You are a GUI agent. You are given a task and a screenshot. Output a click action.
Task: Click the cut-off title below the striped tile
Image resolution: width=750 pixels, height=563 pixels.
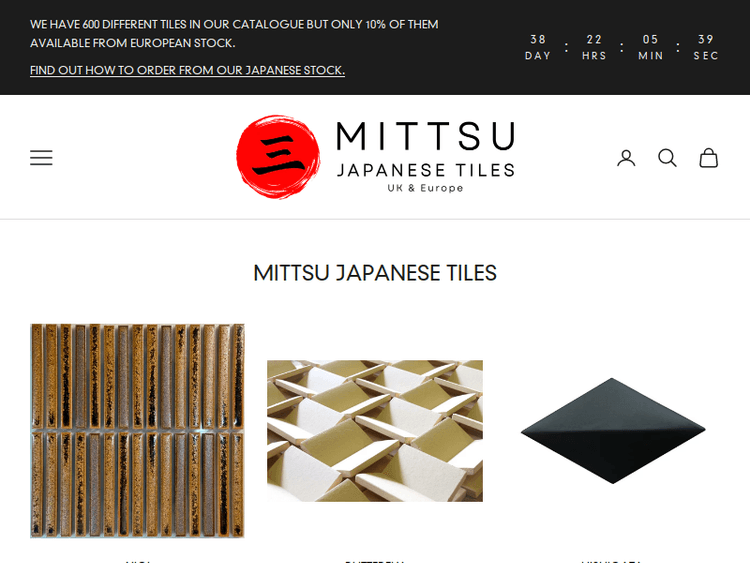pyautogui.click(x=137, y=561)
